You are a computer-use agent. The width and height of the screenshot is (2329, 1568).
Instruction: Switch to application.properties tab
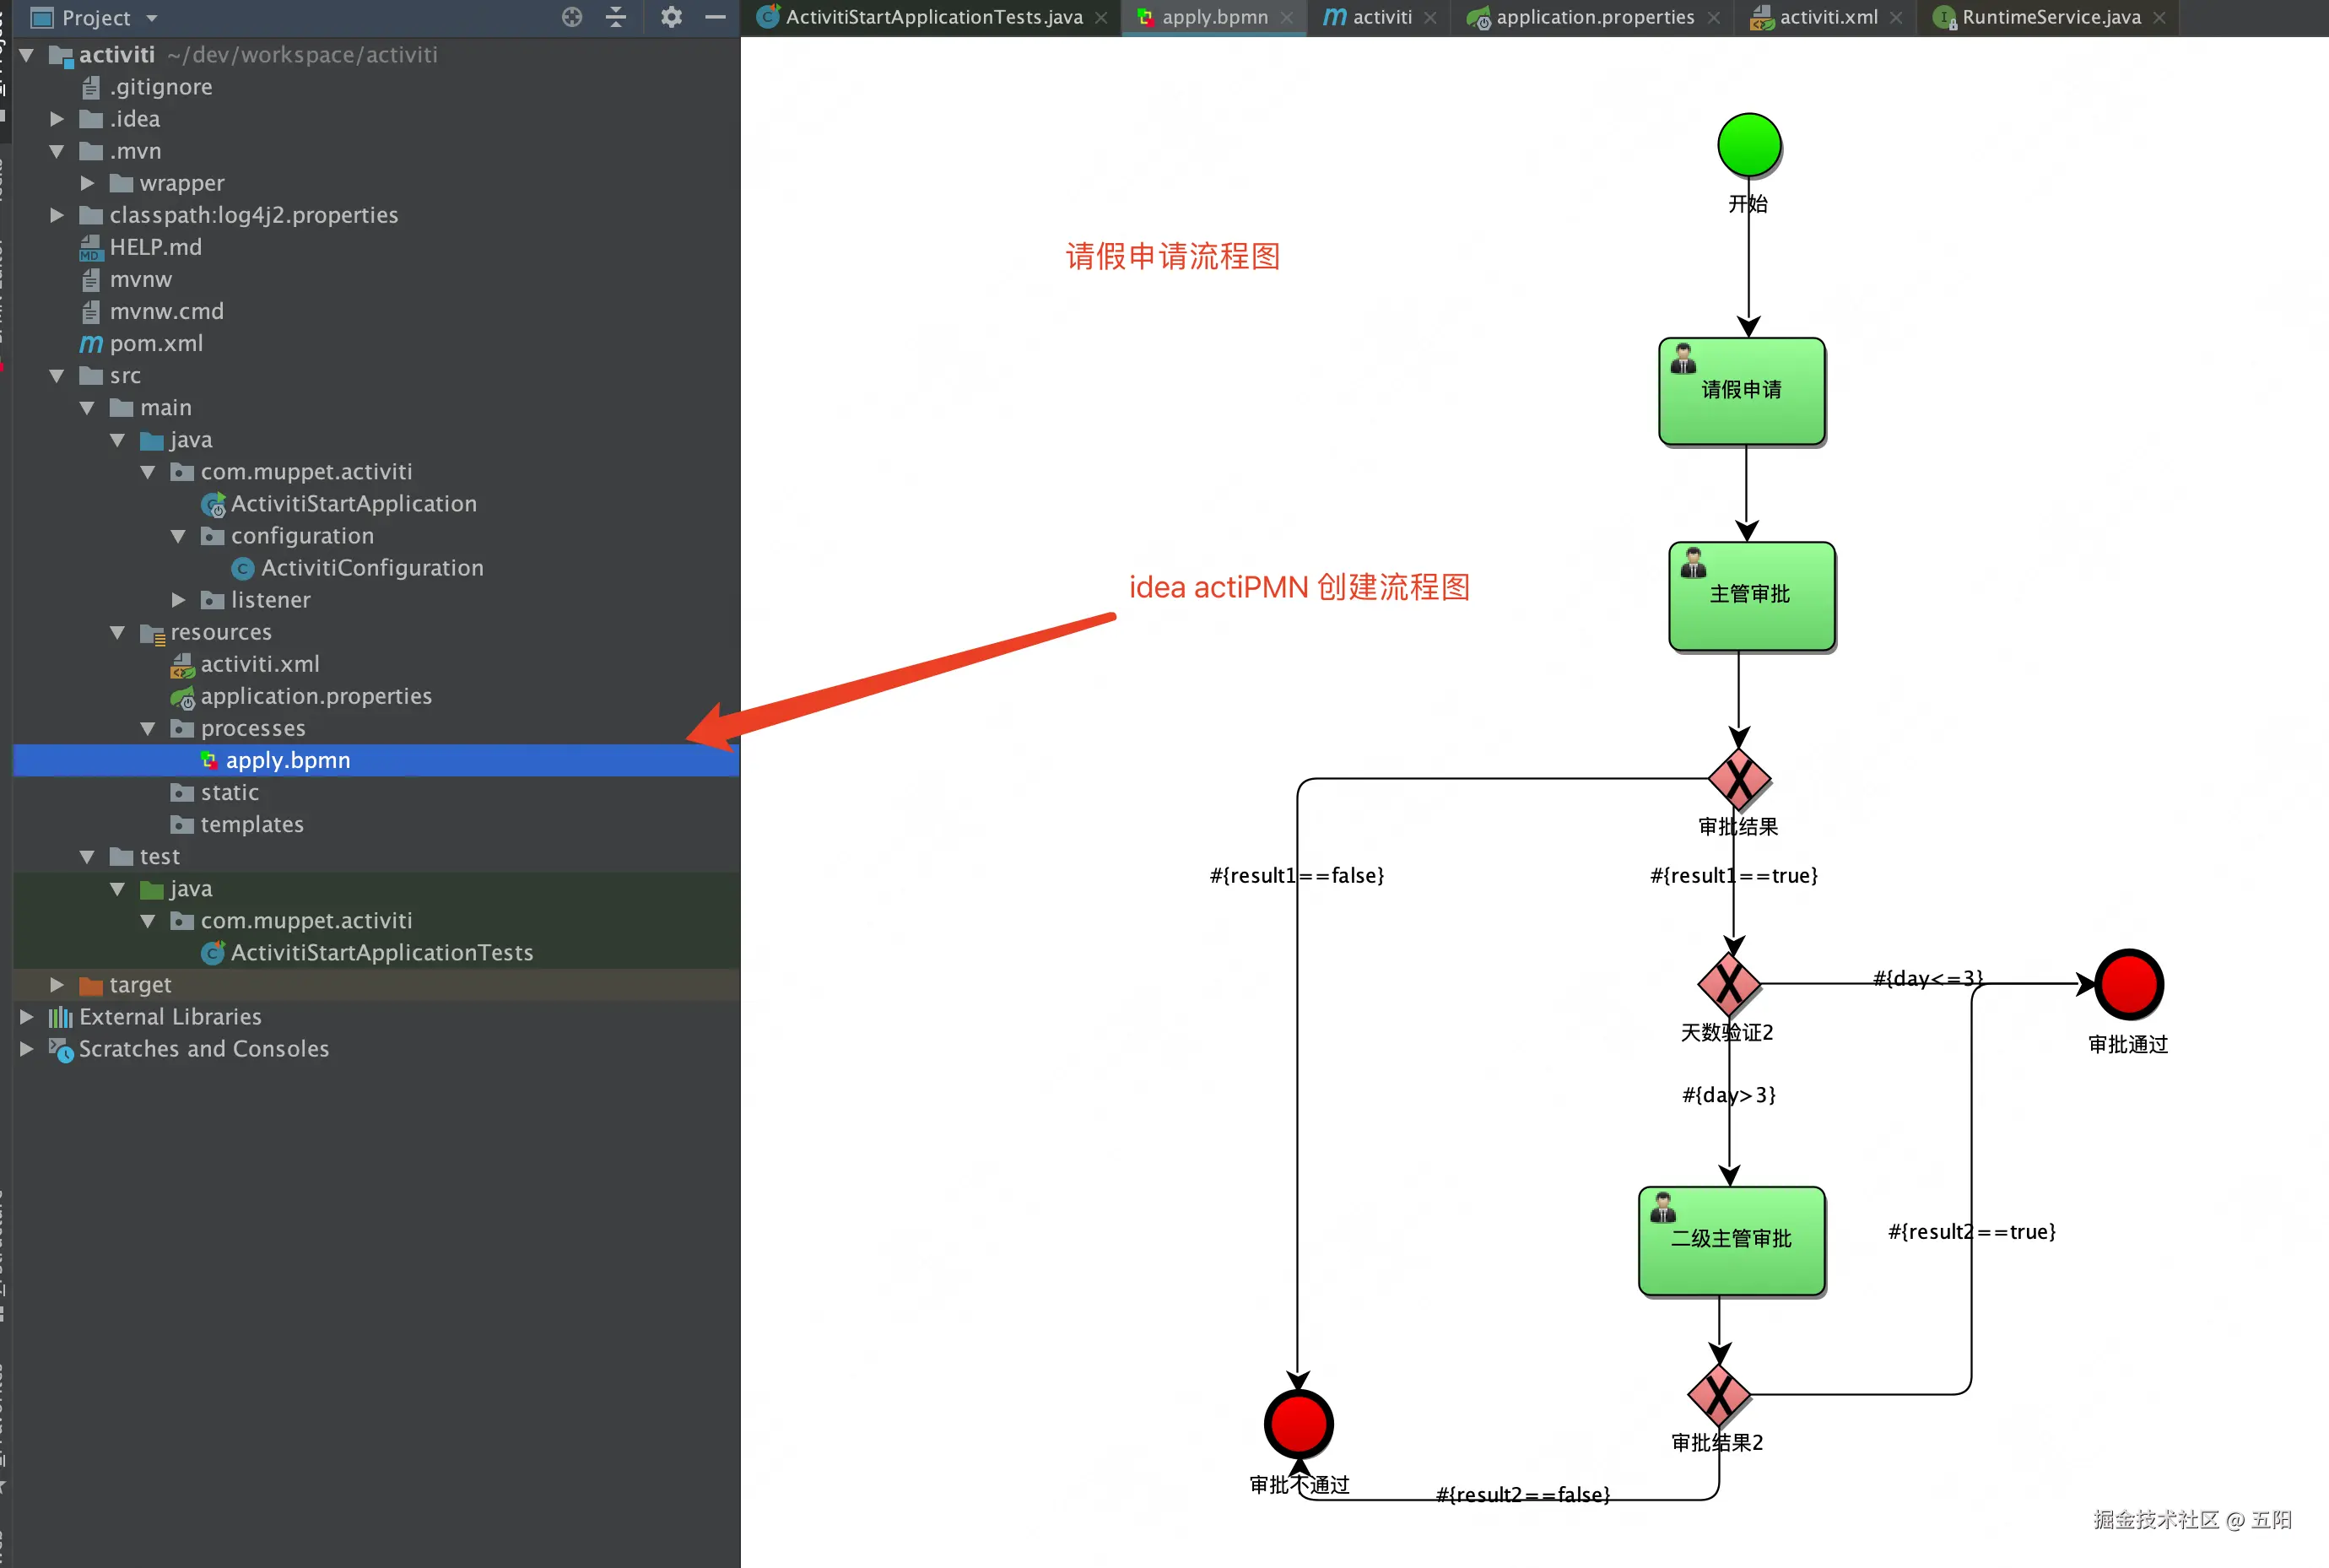(1594, 17)
